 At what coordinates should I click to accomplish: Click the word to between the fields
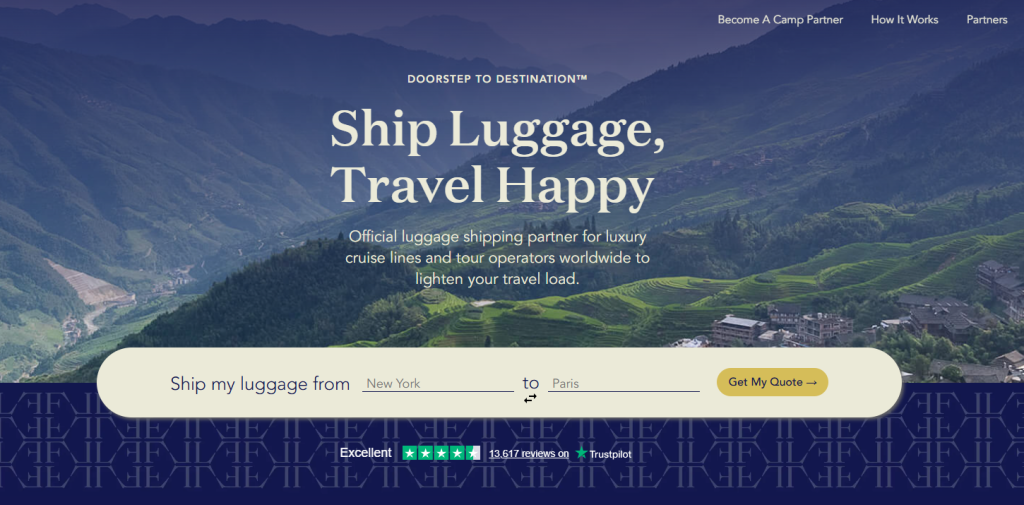coord(531,383)
